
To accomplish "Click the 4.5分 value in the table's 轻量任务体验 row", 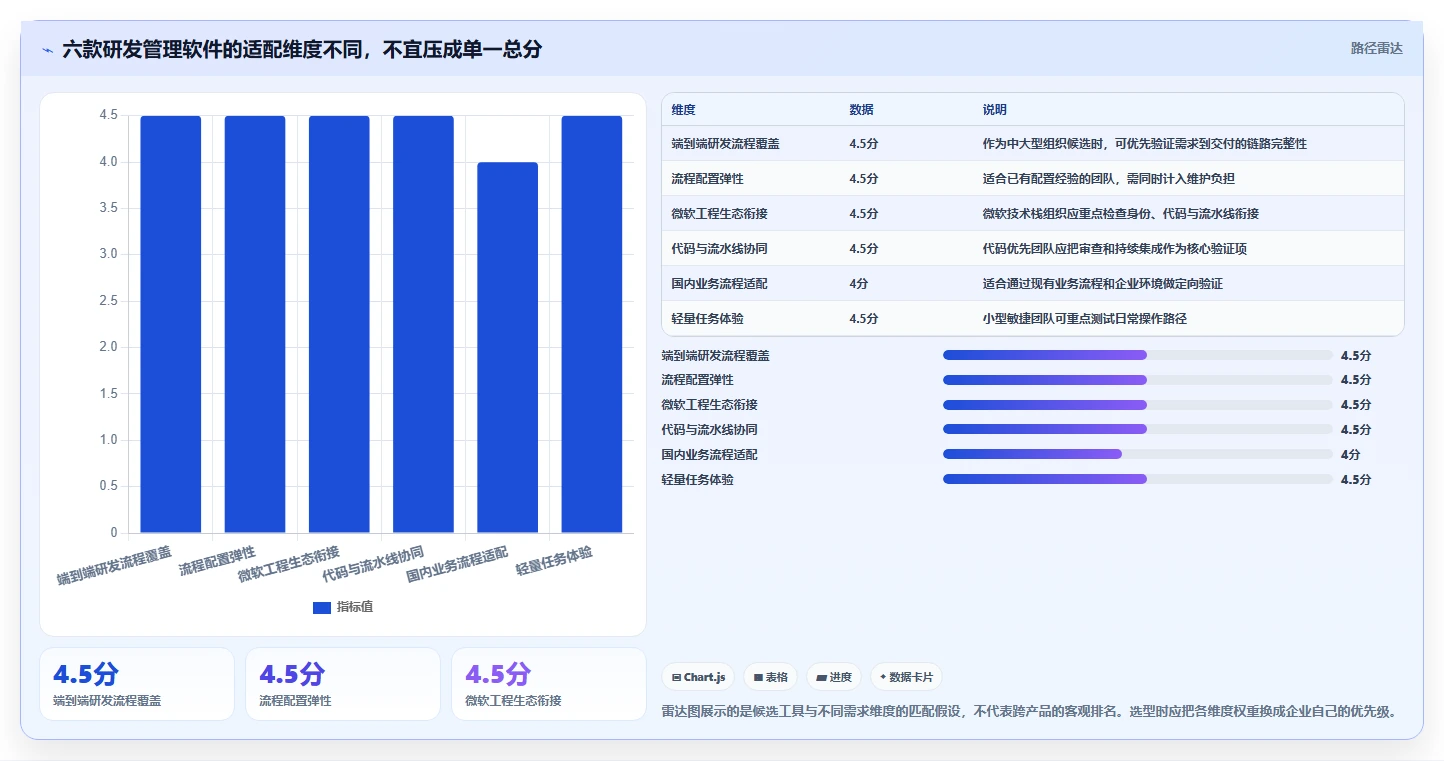I will 864,319.
